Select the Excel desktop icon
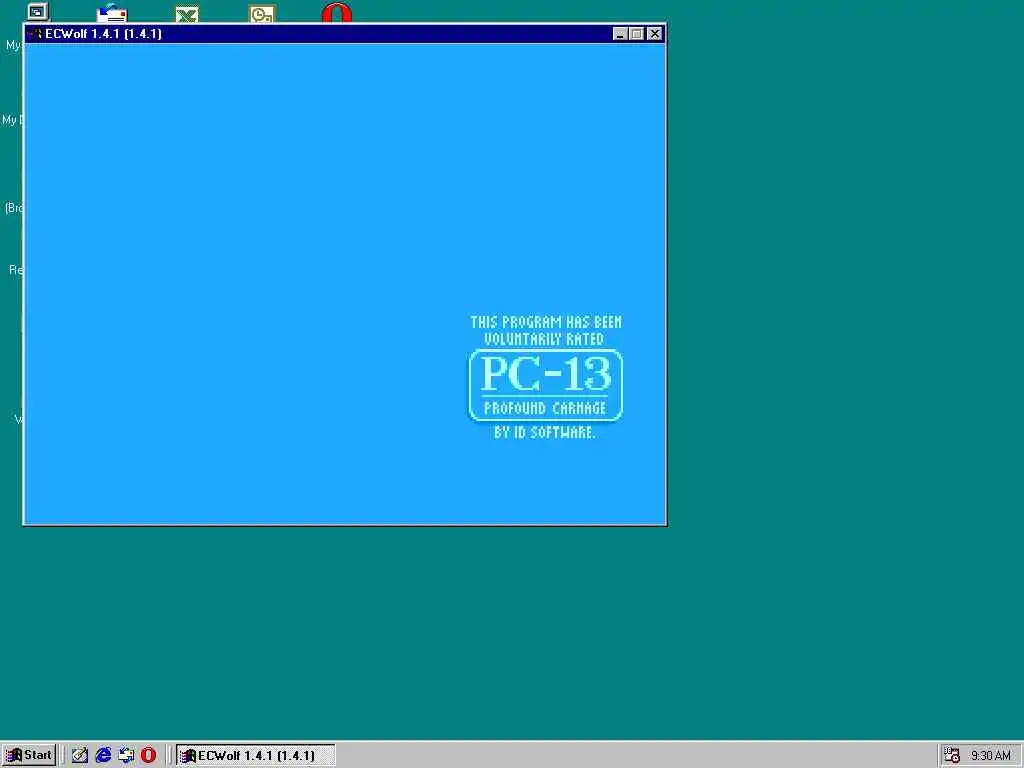 click(187, 13)
